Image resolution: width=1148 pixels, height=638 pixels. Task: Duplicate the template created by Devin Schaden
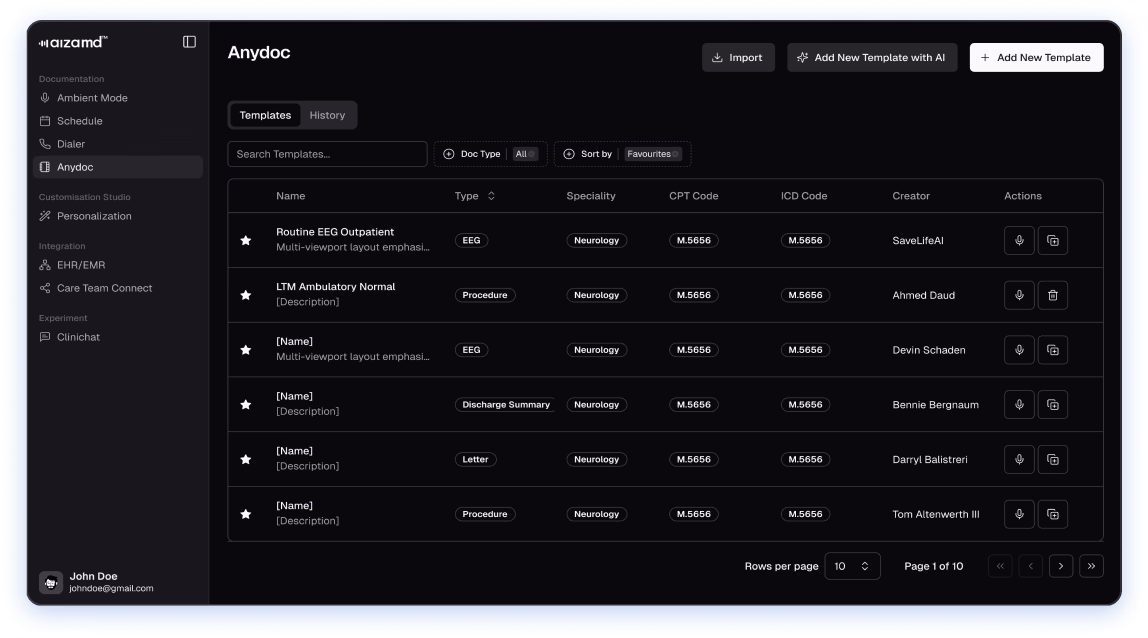pyautogui.click(x=1052, y=350)
